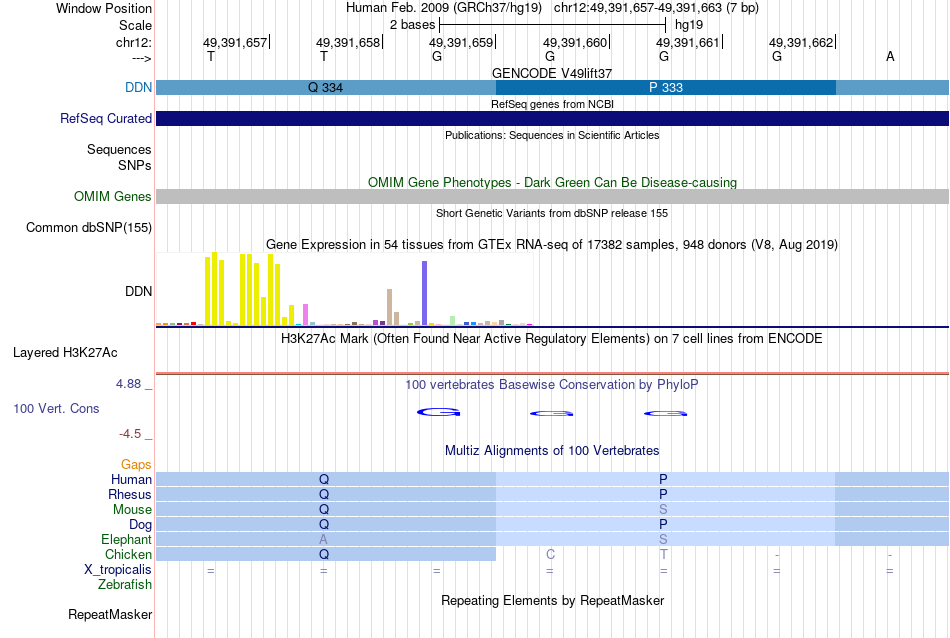Select the chr12: ruler label
The width and height of the screenshot is (950, 638).
(133, 42)
